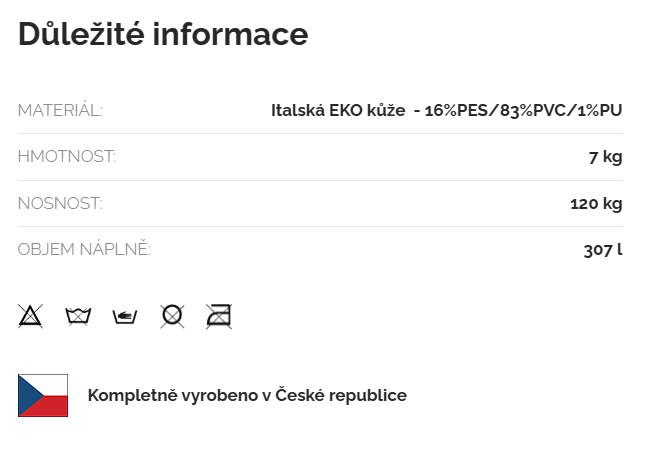Select the hand wash care icon
The height and width of the screenshot is (468, 650).
pyautogui.click(x=125, y=317)
